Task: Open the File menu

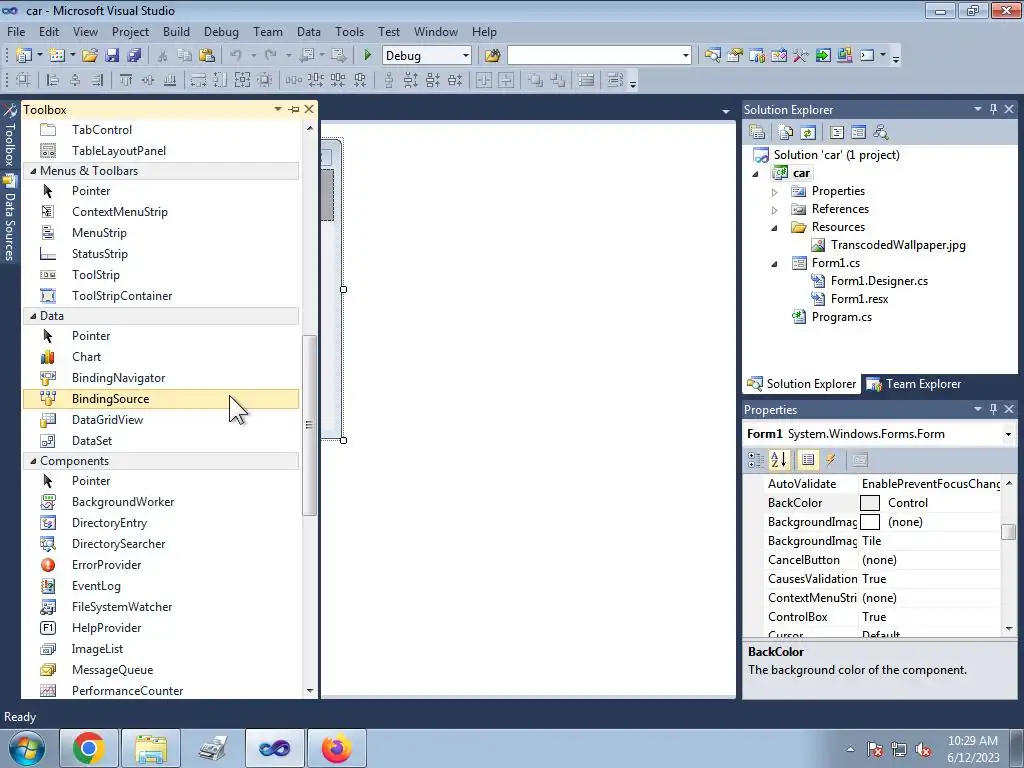Action: [x=16, y=32]
